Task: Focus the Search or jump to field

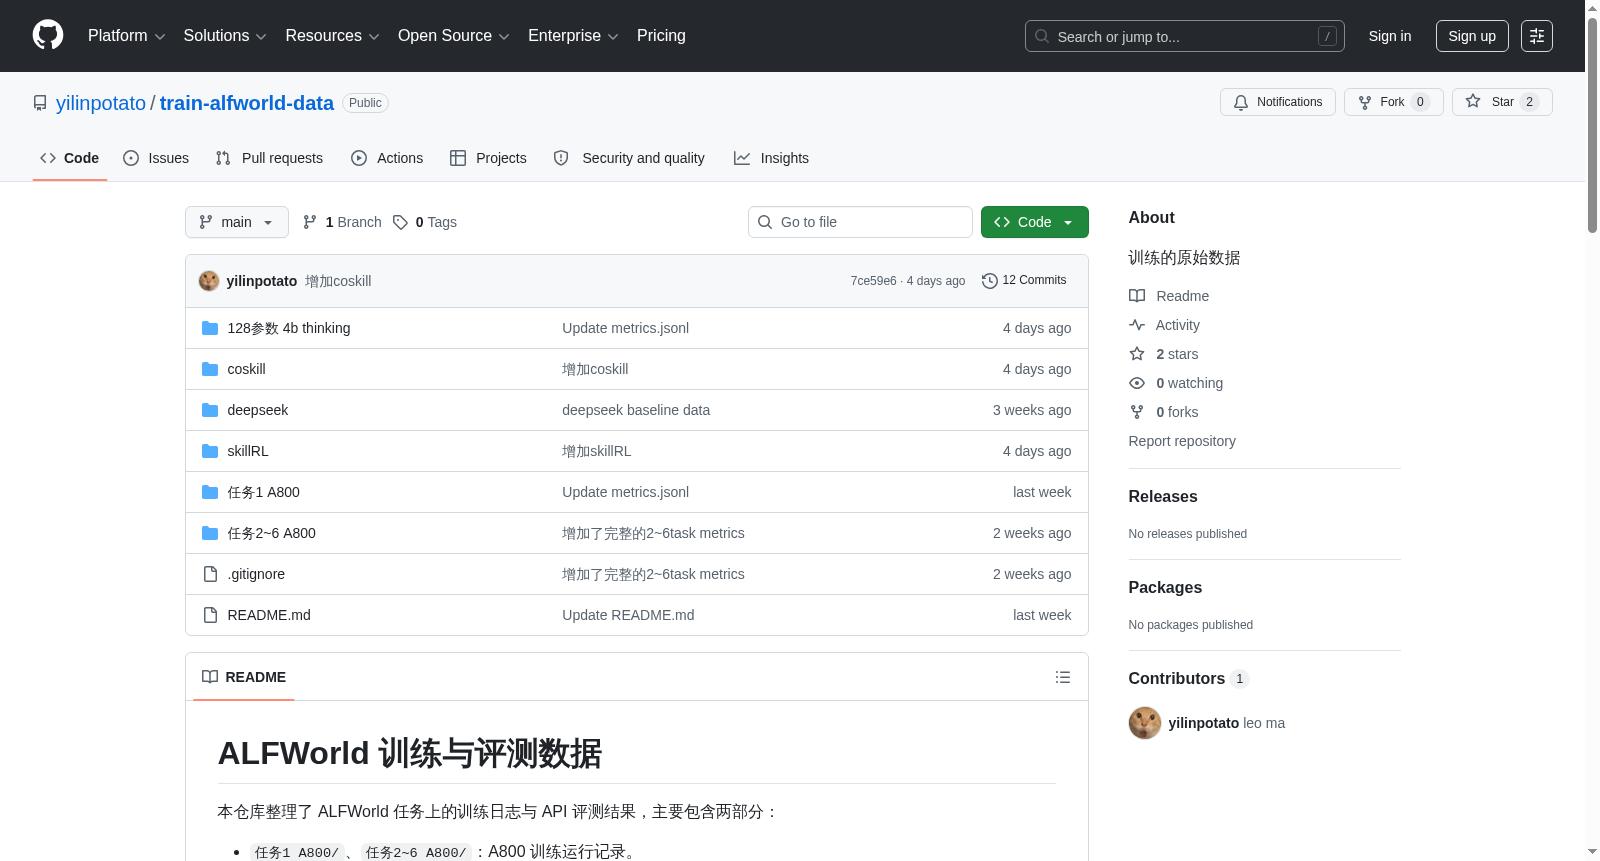Action: tap(1185, 36)
